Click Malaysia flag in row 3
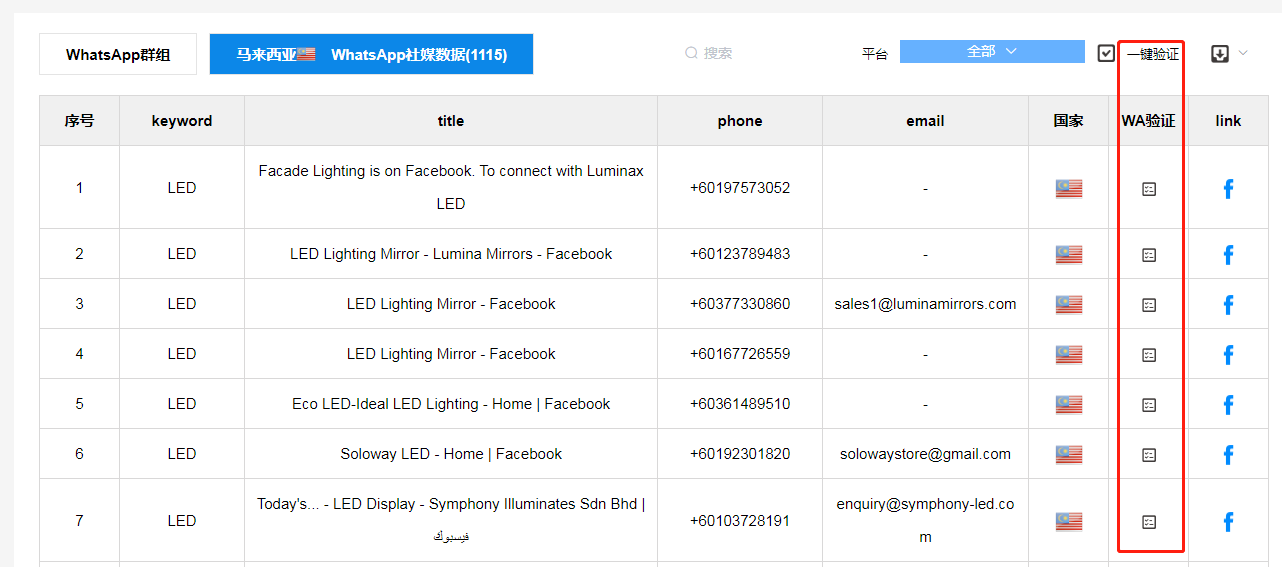The image size is (1282, 567). coord(1068,304)
